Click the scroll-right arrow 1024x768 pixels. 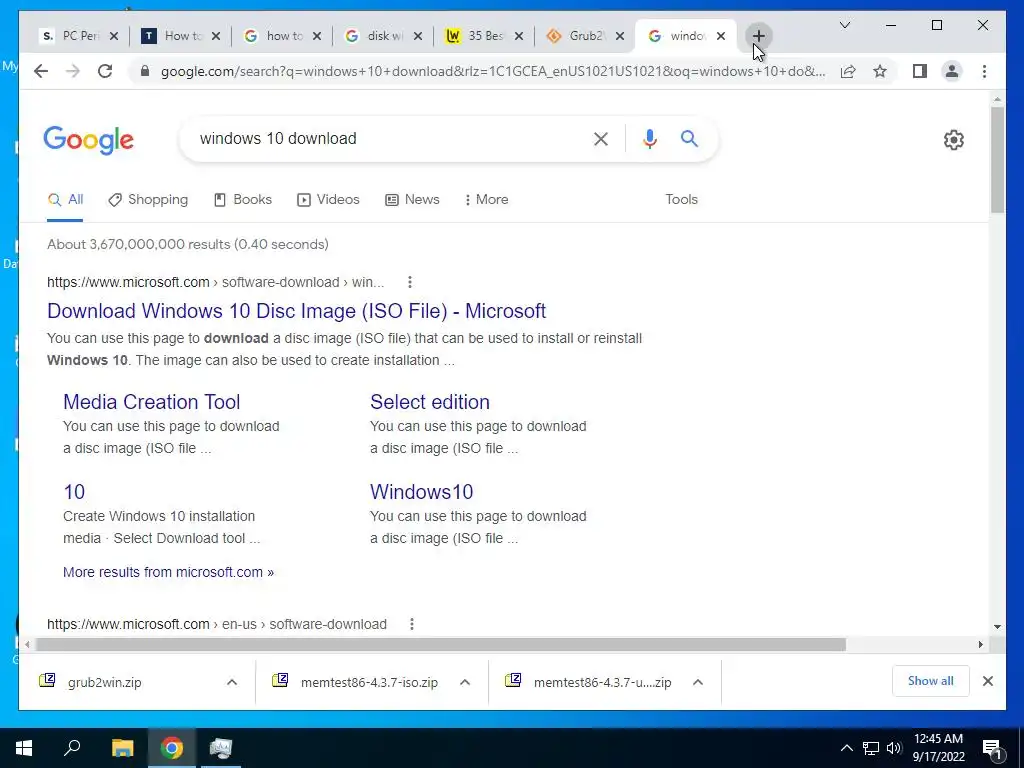click(x=980, y=644)
